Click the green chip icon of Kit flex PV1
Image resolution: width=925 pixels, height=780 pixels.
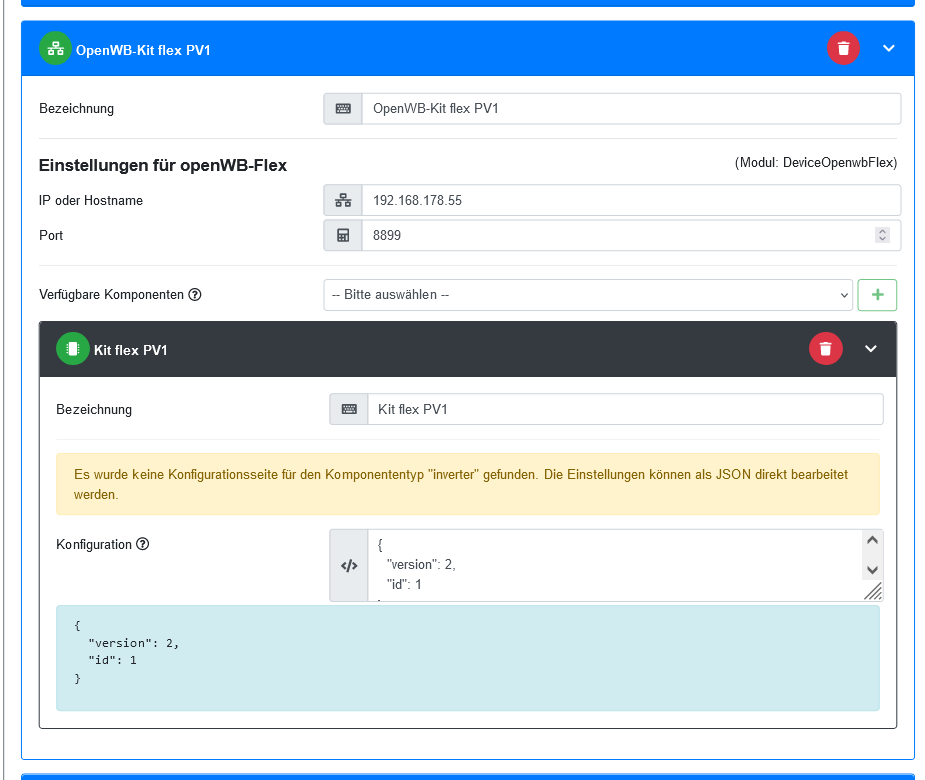[73, 349]
